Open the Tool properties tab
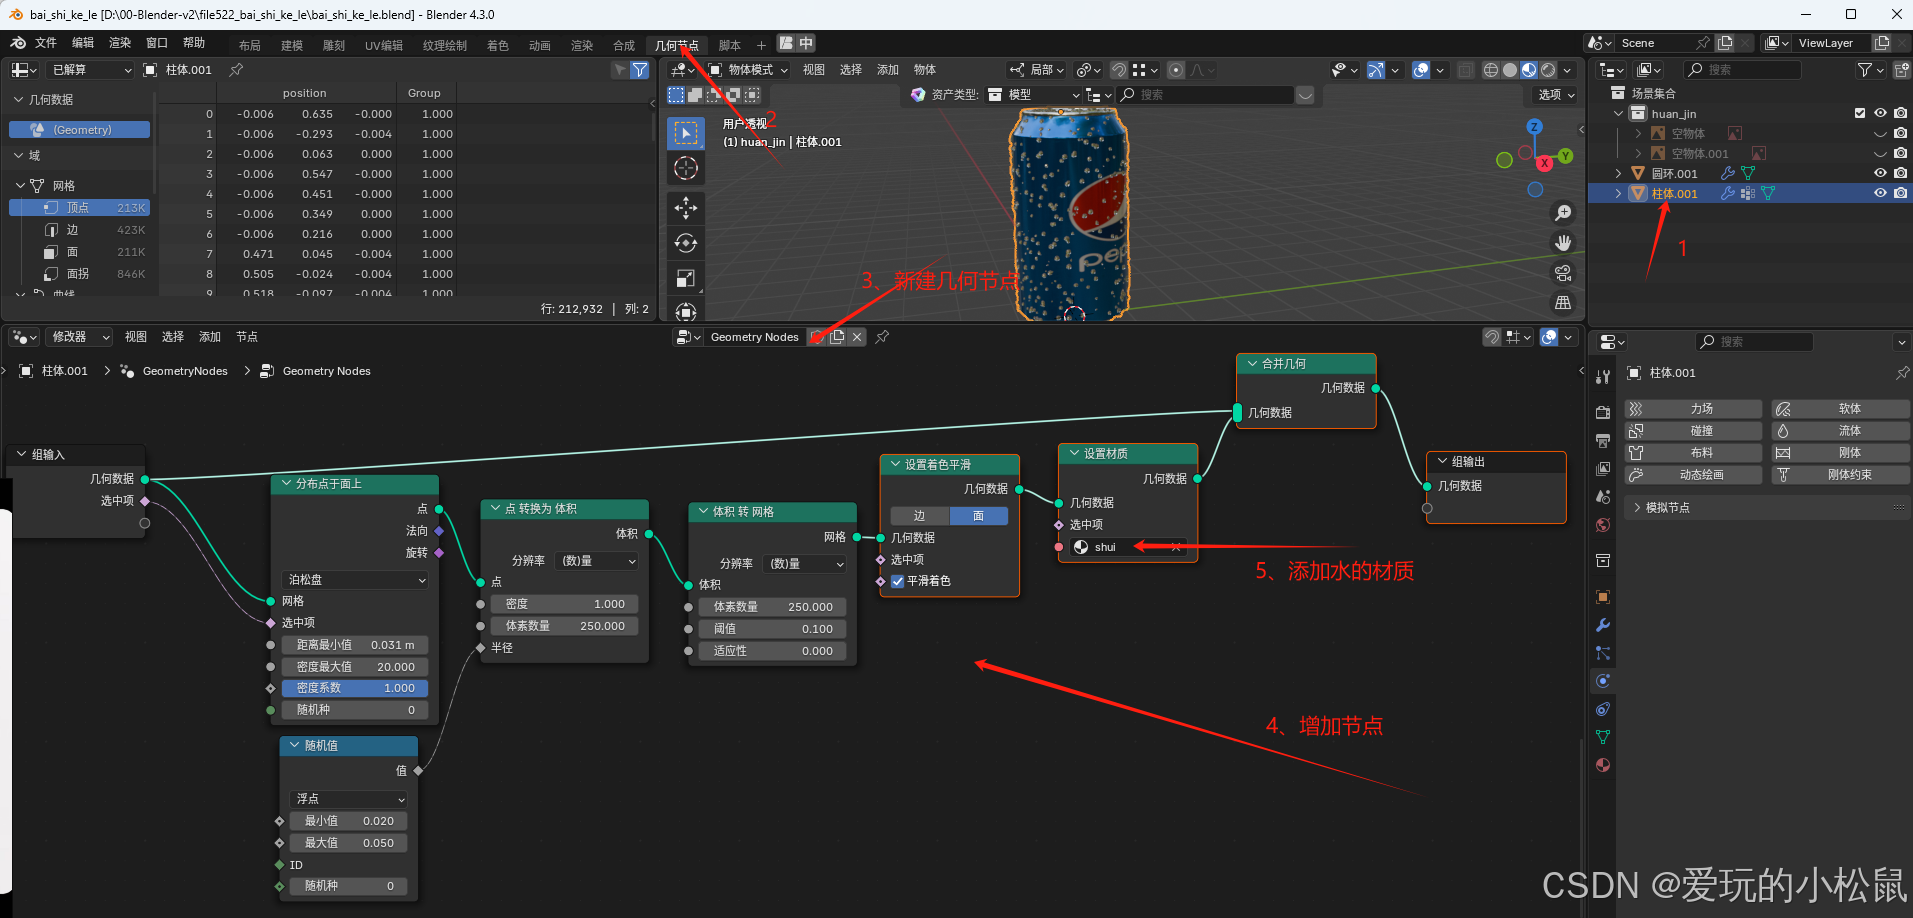This screenshot has height=918, width=1913. pyautogui.click(x=1603, y=377)
